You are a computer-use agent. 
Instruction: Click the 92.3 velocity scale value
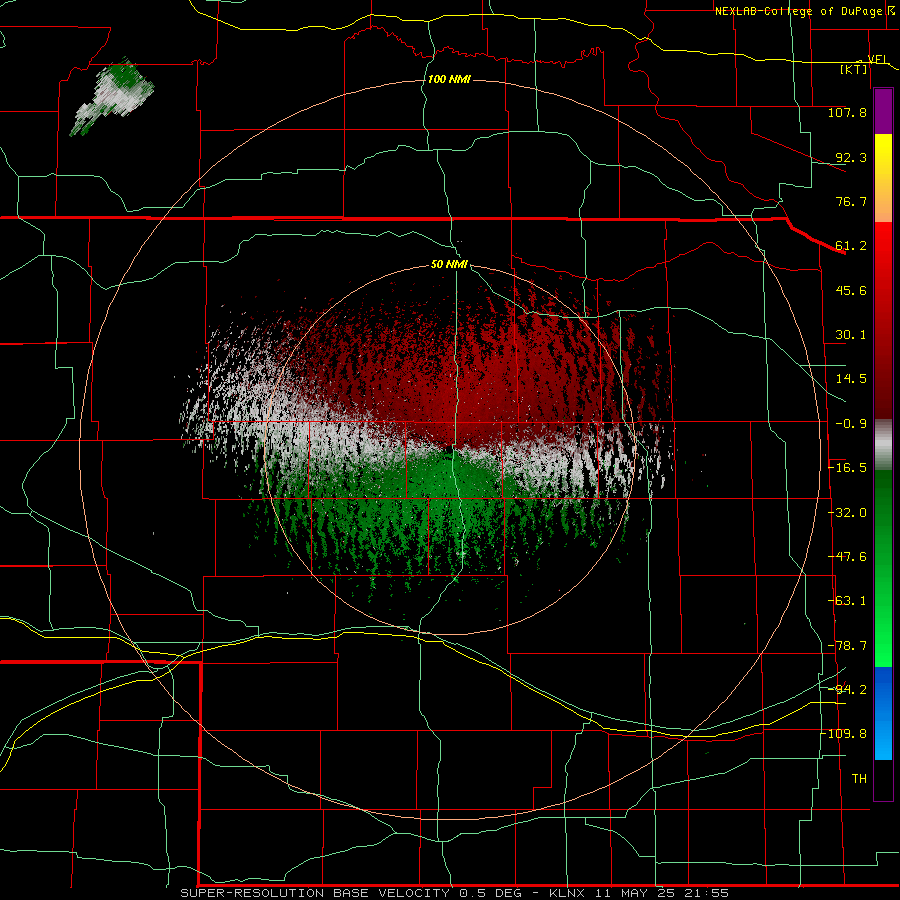pyautogui.click(x=851, y=157)
